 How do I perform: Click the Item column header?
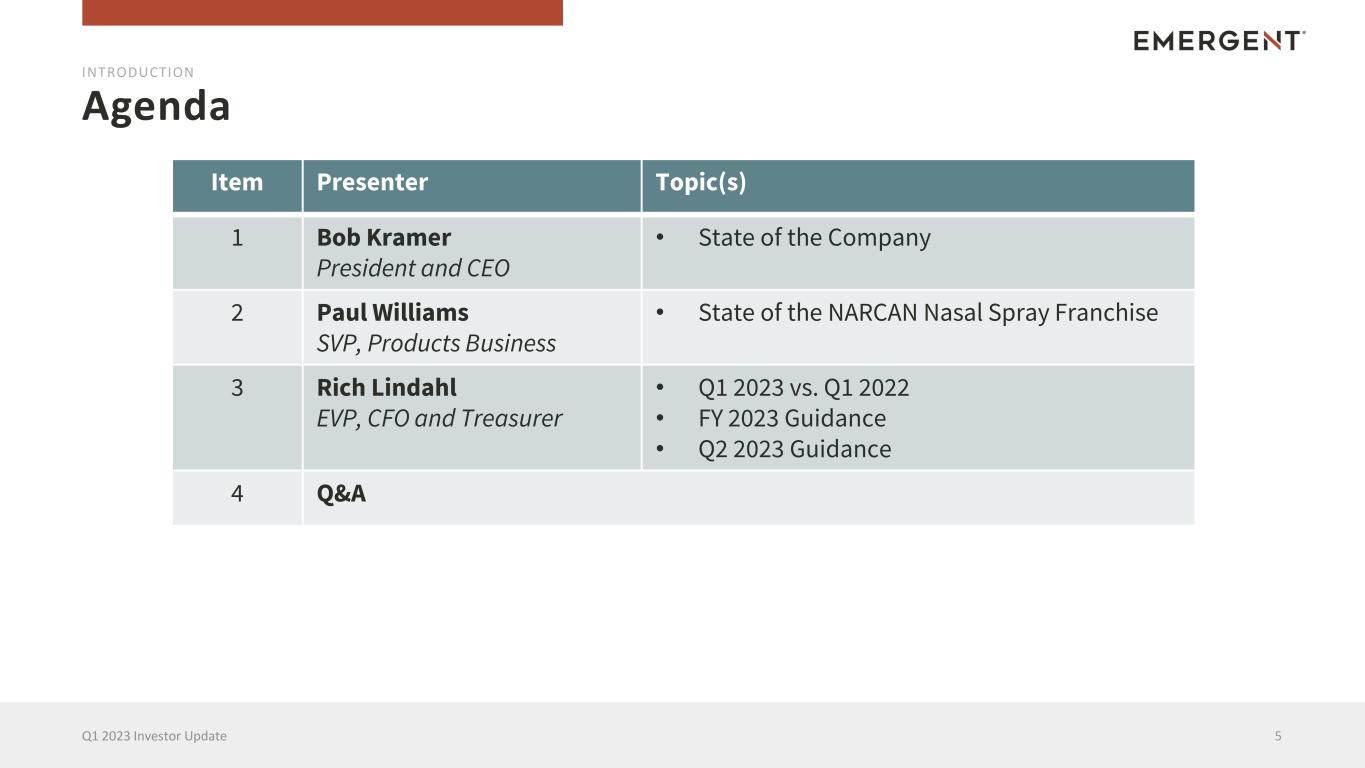pos(237,183)
